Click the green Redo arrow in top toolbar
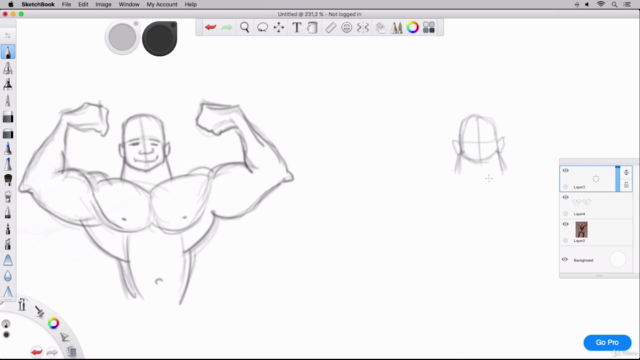The width and height of the screenshot is (640, 360). [227, 27]
